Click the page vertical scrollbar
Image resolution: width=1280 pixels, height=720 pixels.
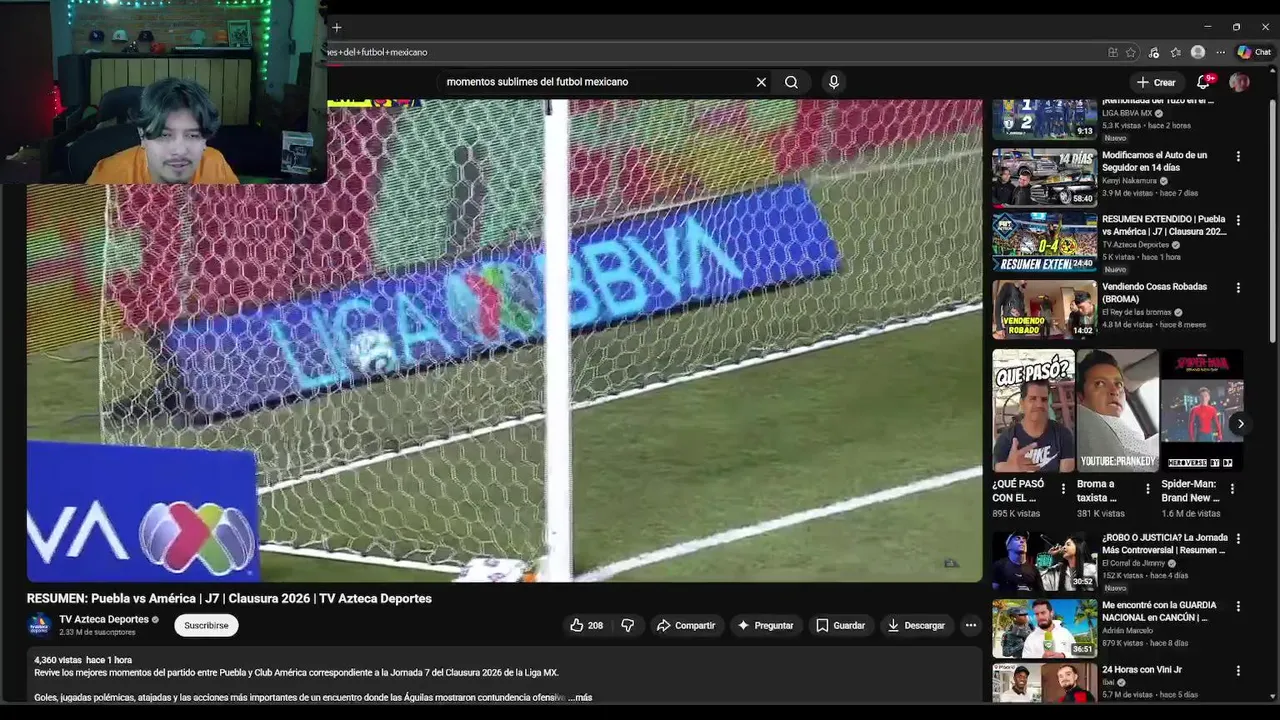pos(1273,220)
